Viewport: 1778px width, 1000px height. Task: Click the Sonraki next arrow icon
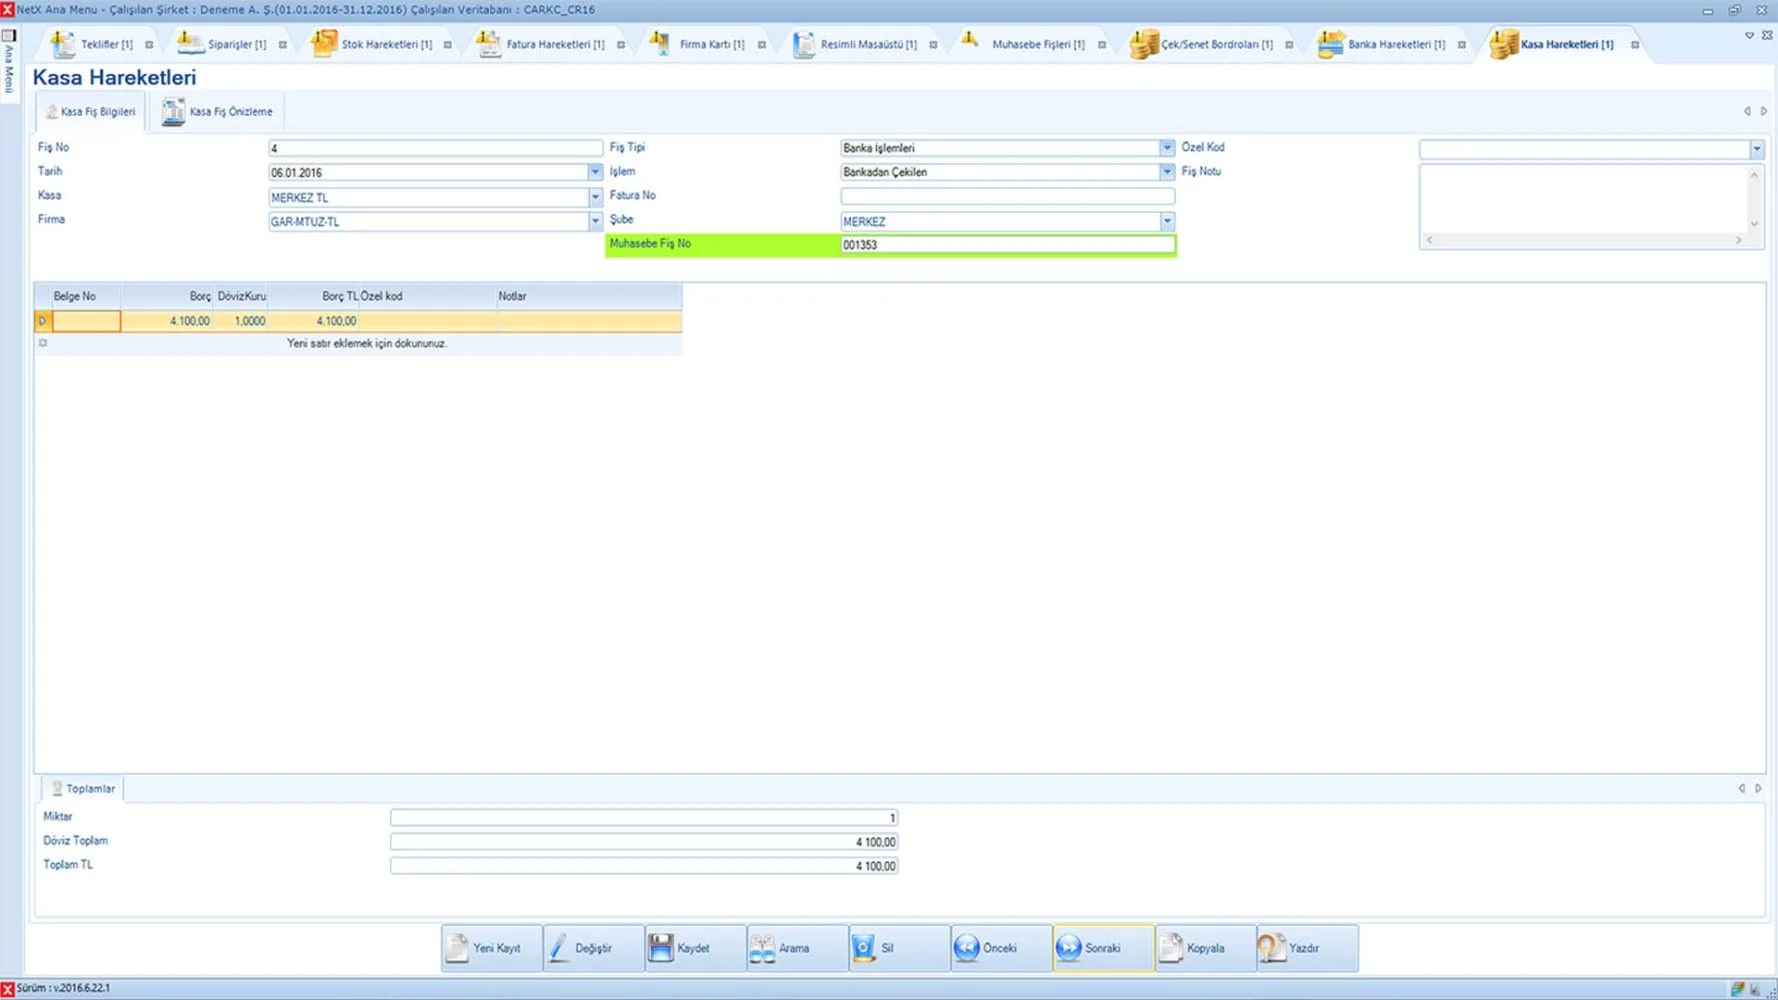[1069, 947]
